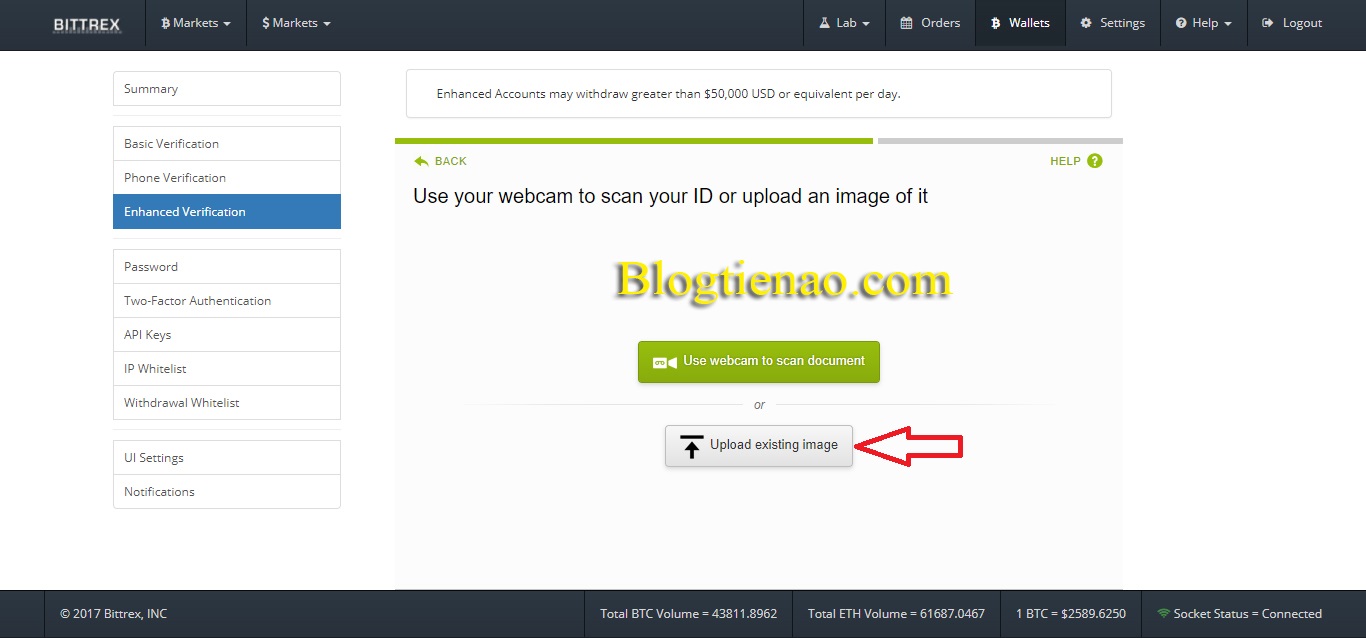This screenshot has height=638, width=1366.
Task: Expand the Dollar Markets dropdown
Action: tap(296, 23)
